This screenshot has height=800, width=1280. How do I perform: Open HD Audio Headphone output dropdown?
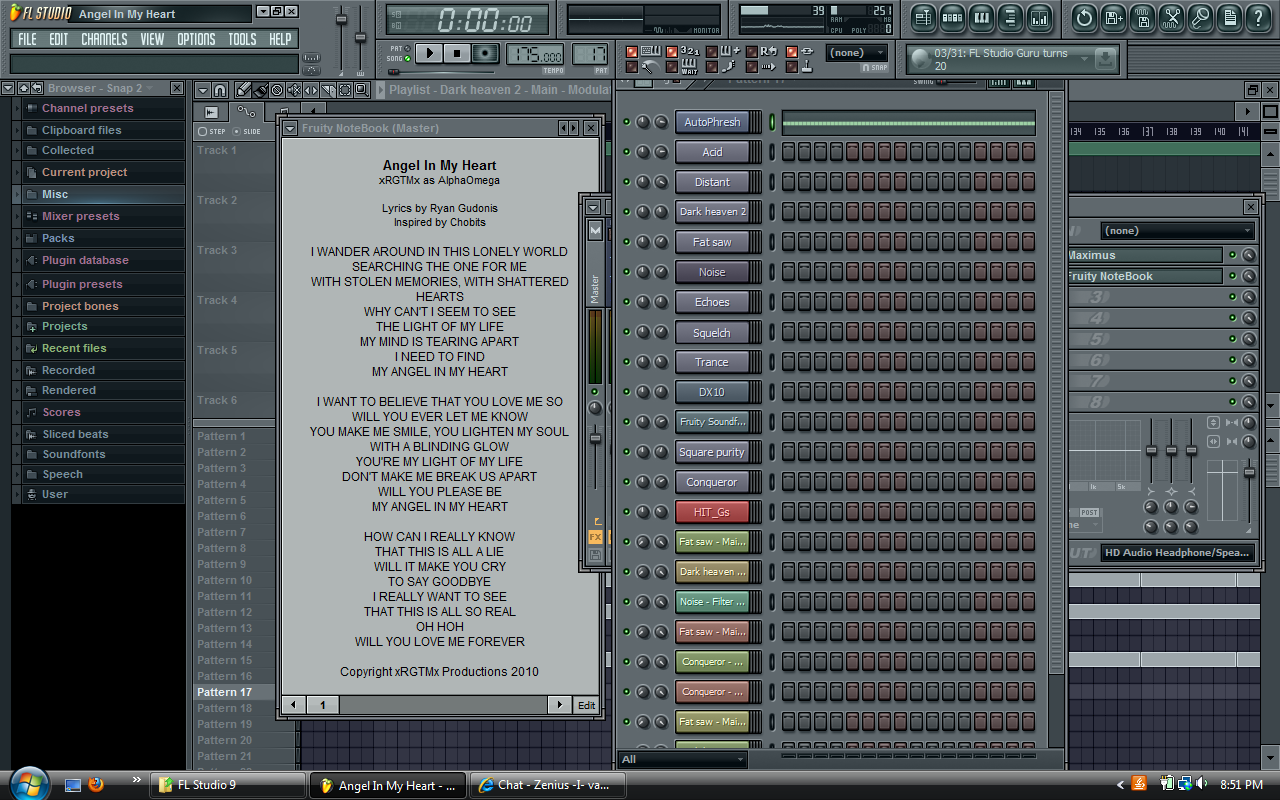click(1177, 552)
